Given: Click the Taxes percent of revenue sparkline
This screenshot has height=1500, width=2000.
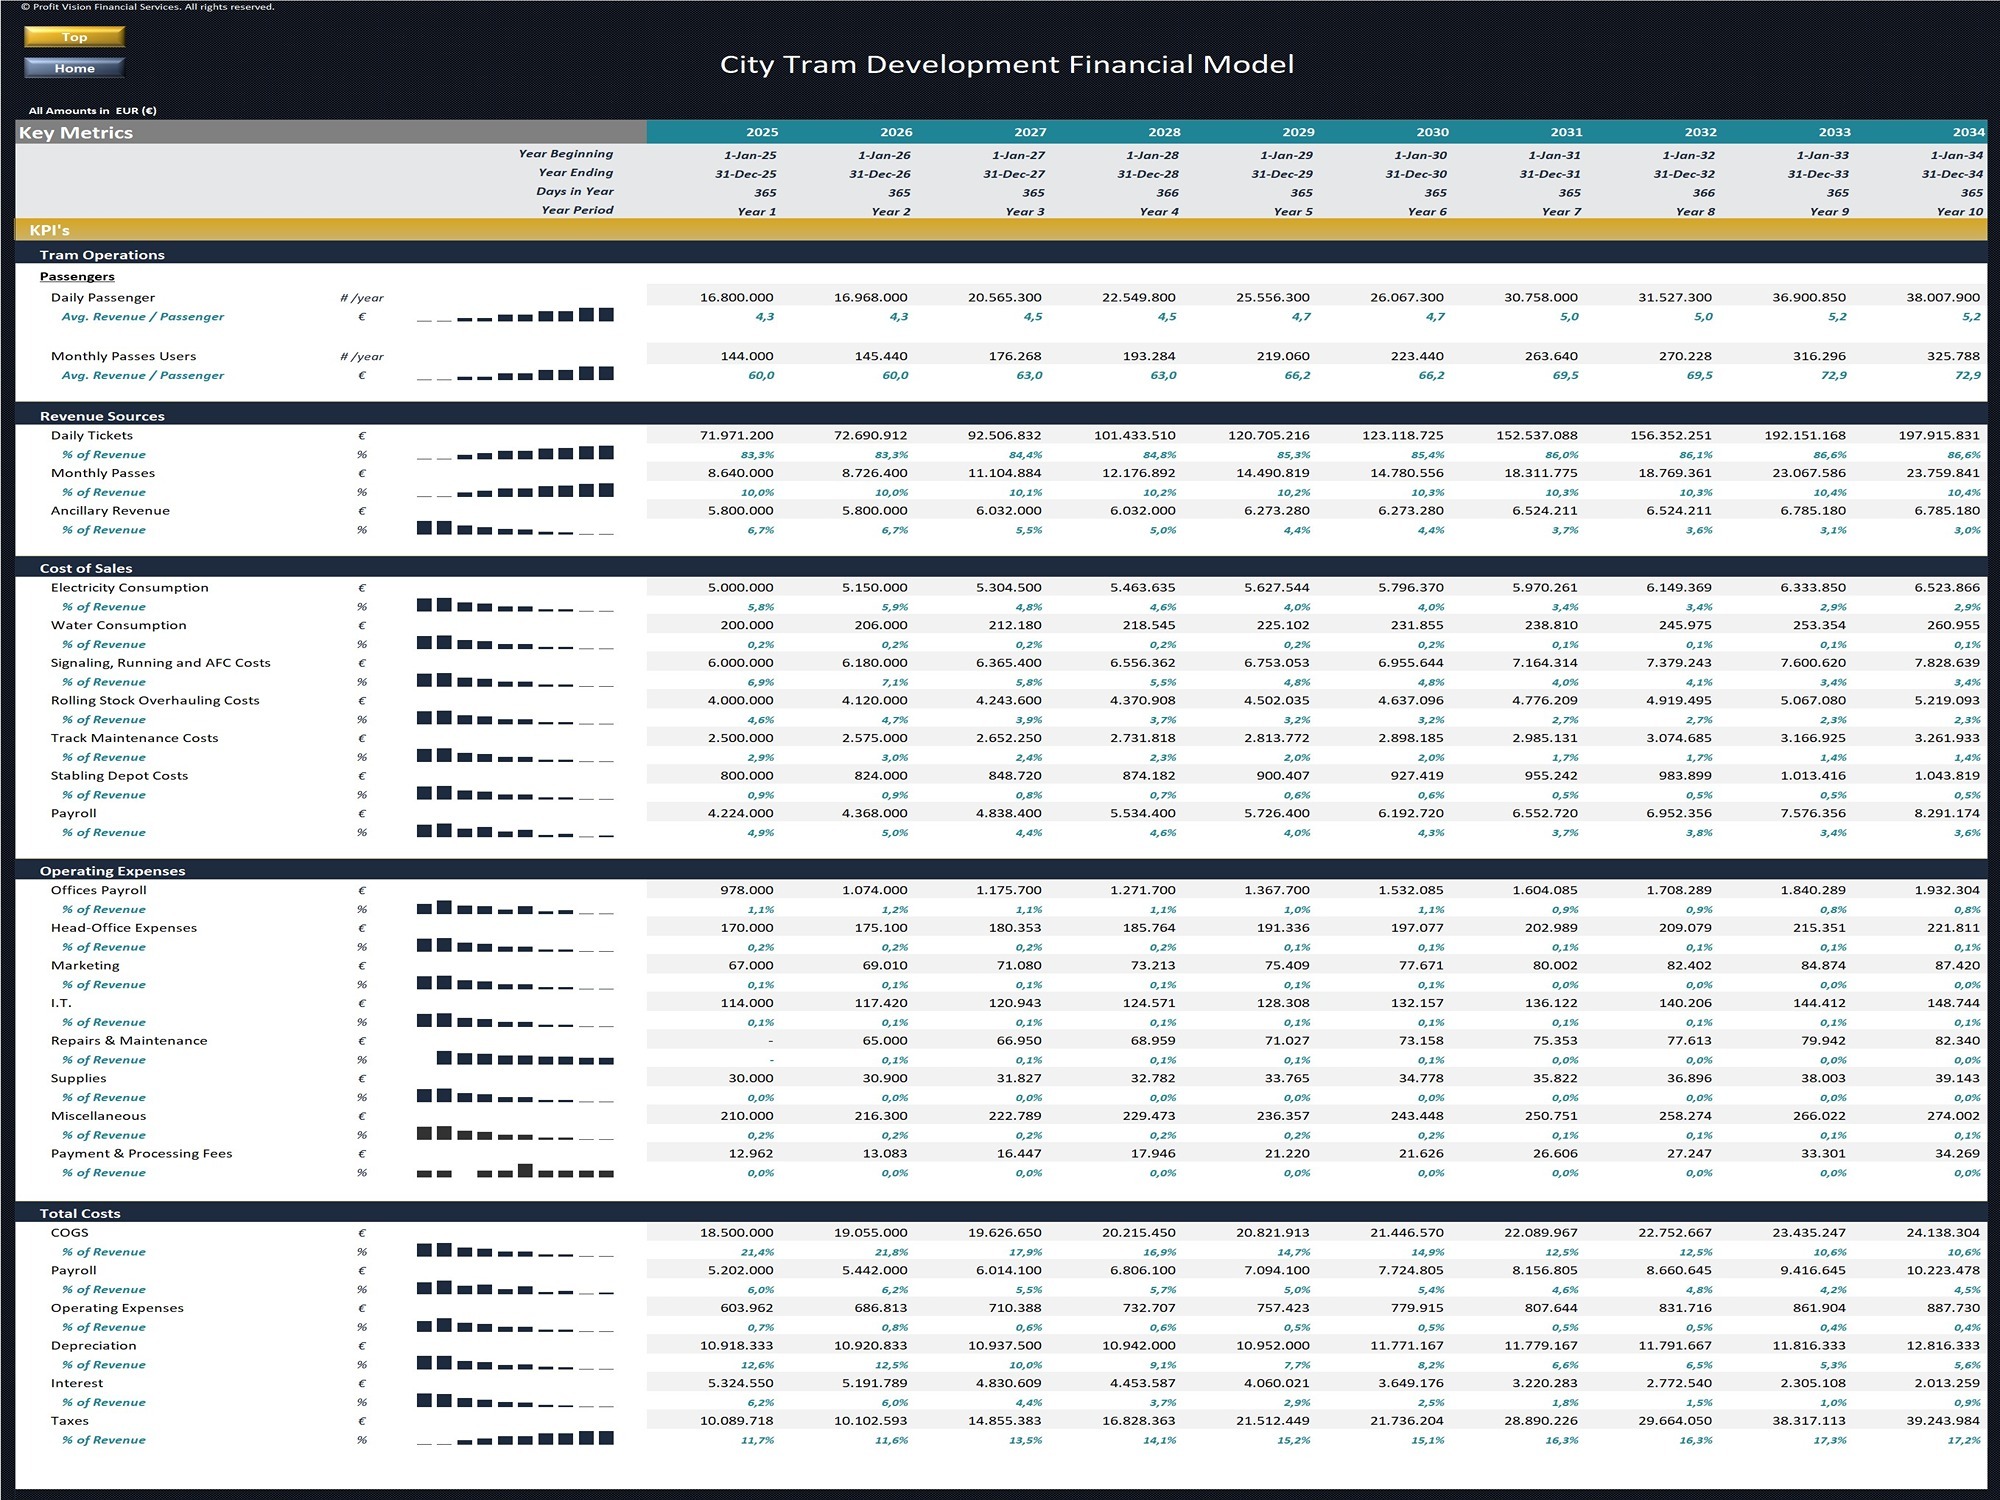Looking at the screenshot, I should (x=515, y=1439).
